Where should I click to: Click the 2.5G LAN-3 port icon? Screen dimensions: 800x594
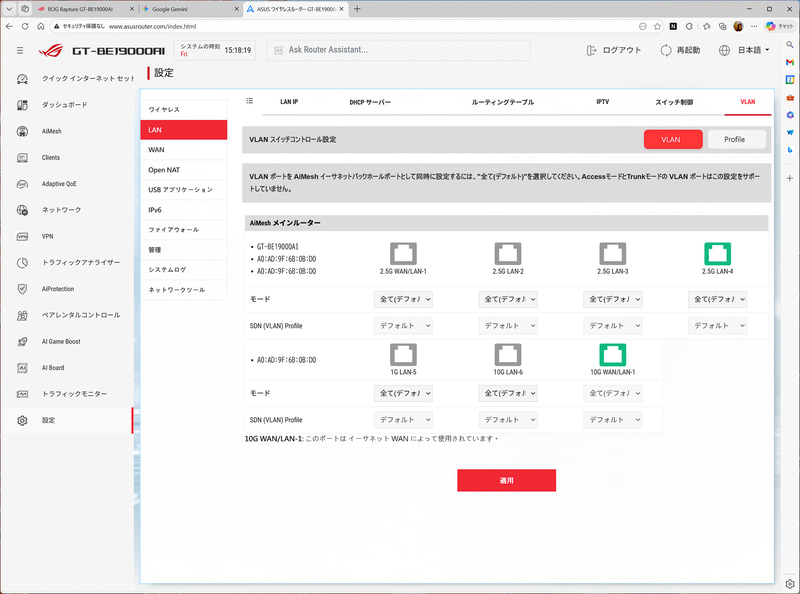pos(613,254)
